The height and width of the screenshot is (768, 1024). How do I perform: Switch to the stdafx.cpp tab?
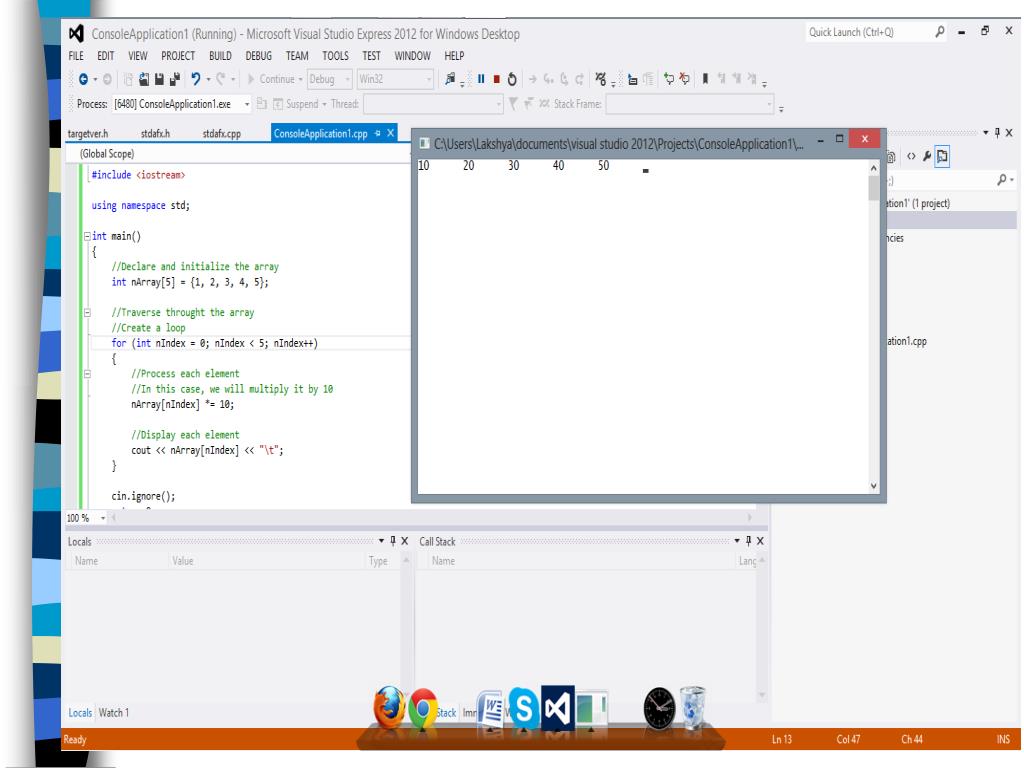click(x=221, y=133)
